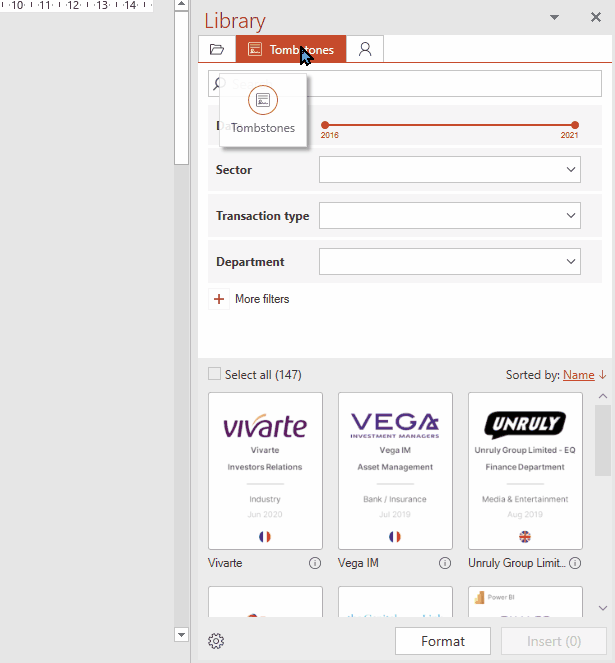Click the Library pane title
The image size is (615, 663).
tap(235, 21)
